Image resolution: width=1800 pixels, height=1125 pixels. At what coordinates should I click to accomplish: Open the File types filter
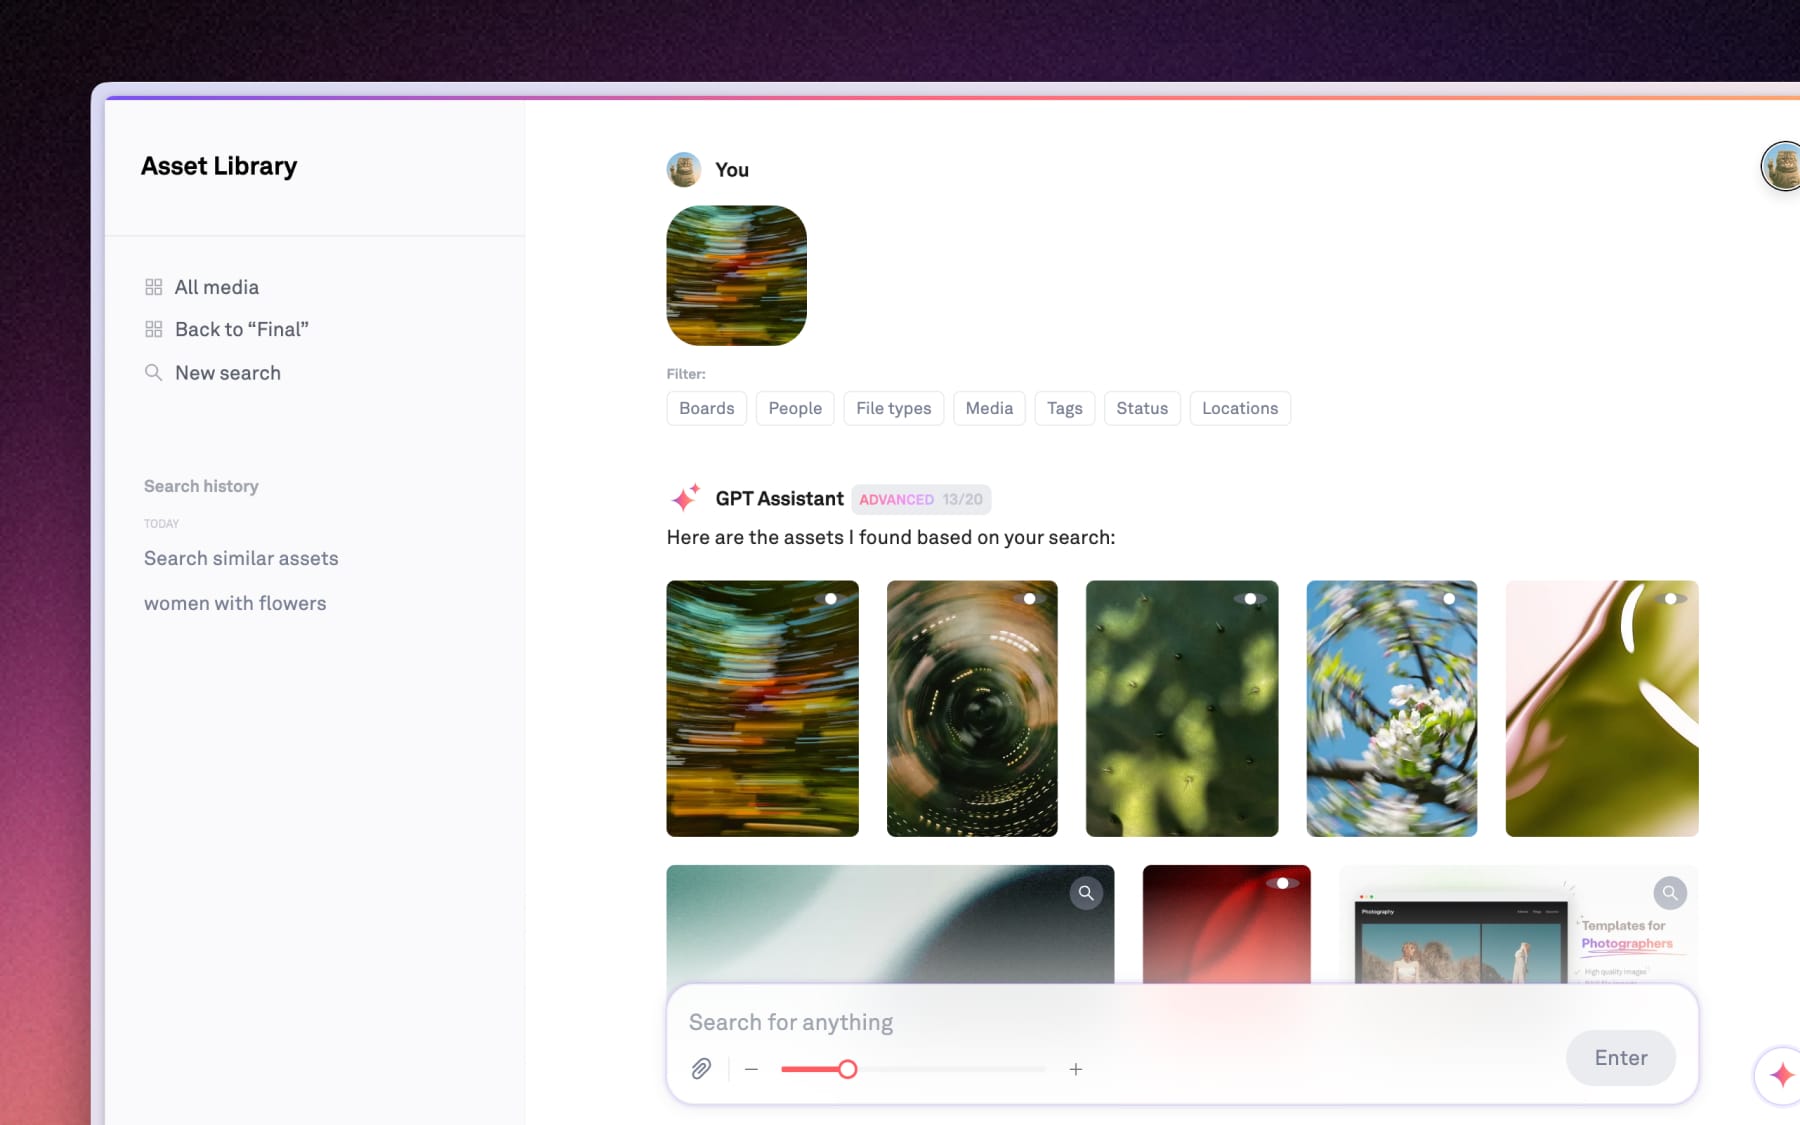(x=894, y=408)
